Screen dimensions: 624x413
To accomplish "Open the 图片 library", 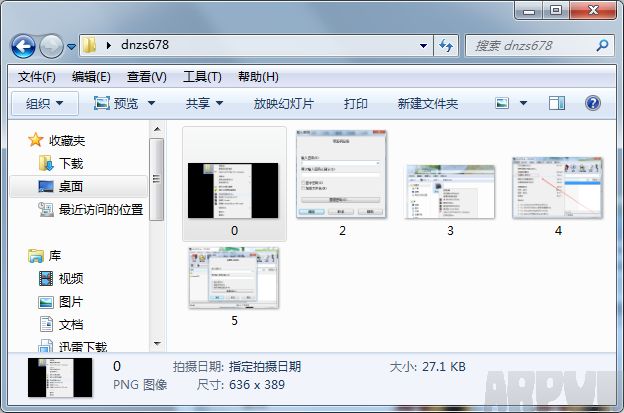I will point(71,302).
